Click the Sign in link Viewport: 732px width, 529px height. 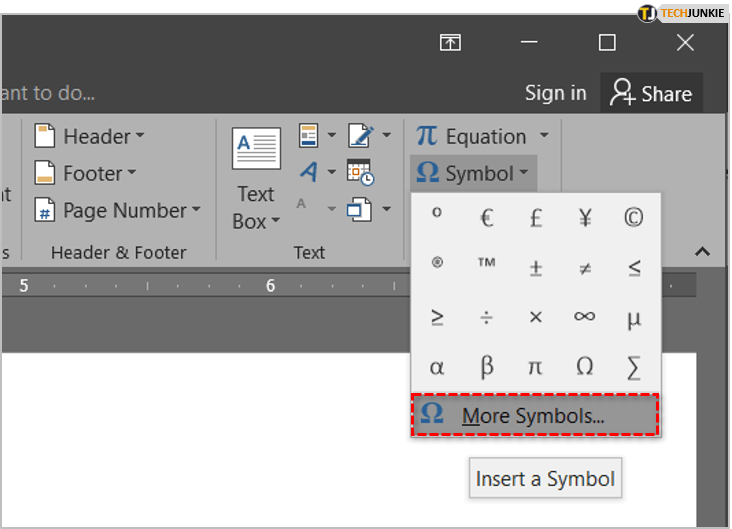[555, 93]
